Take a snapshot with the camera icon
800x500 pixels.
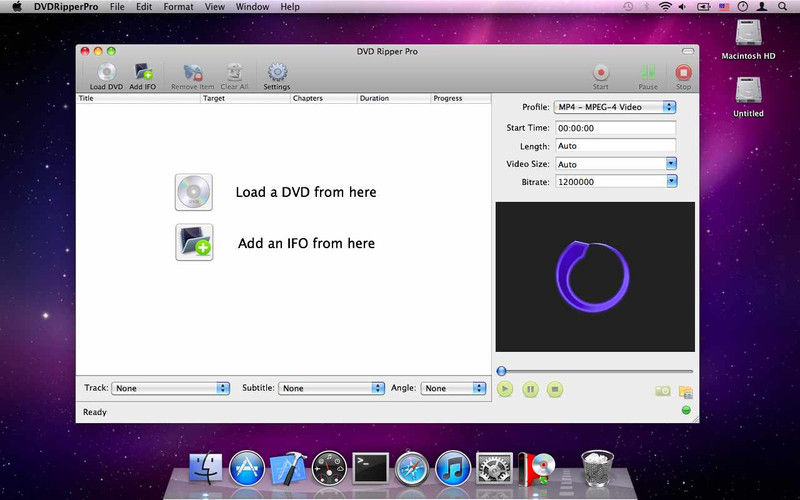[662, 391]
